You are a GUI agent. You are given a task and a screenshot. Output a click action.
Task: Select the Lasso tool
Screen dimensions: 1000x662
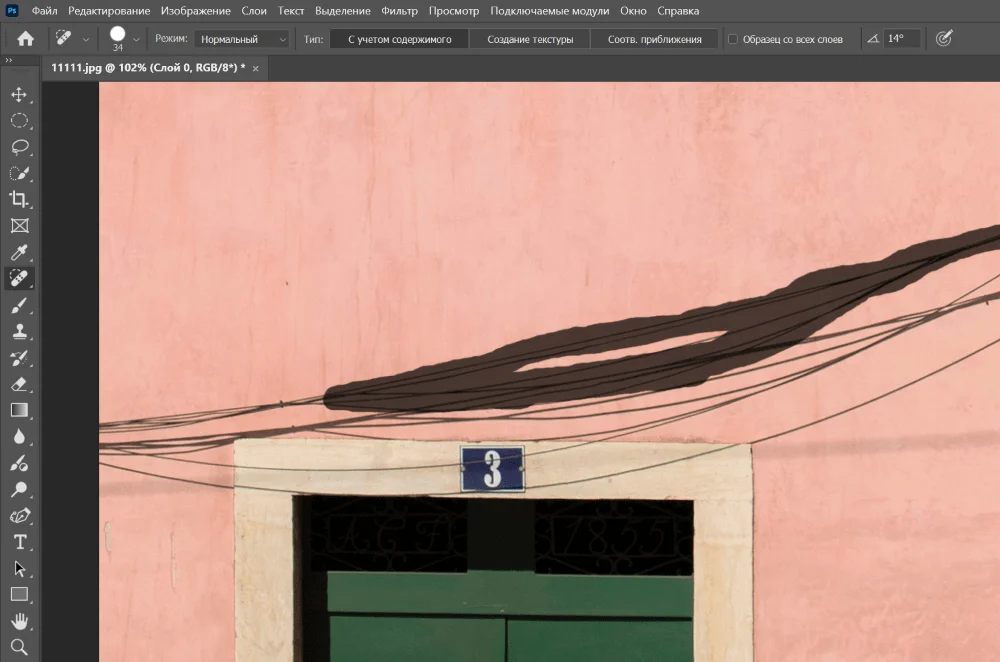(x=18, y=147)
